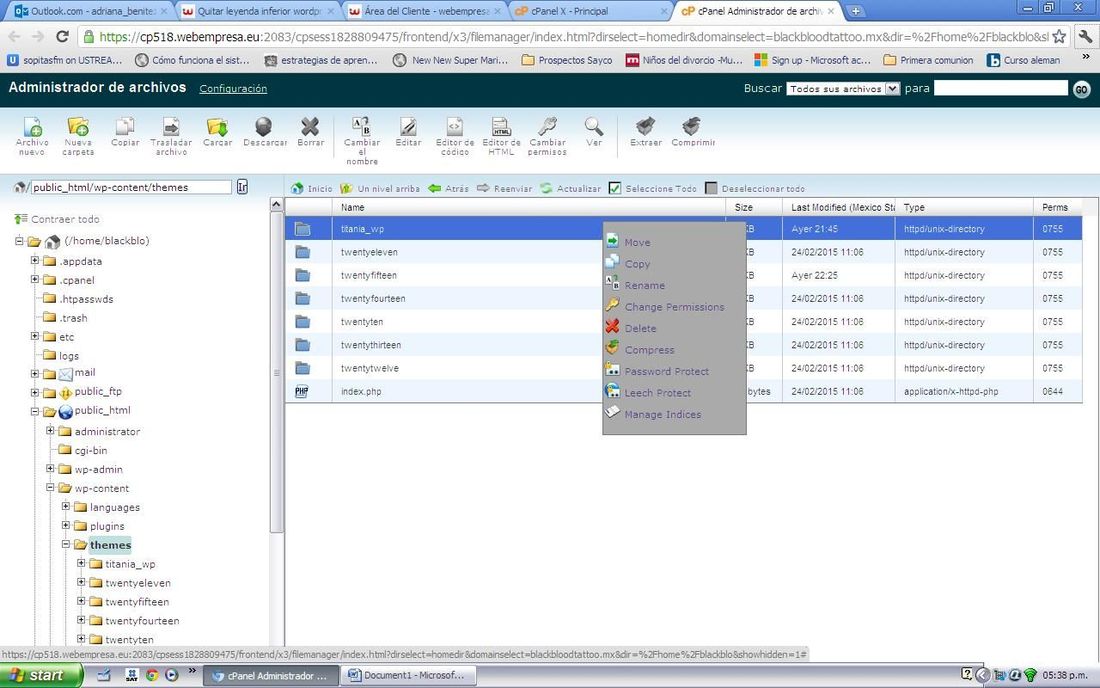The height and width of the screenshot is (688, 1100).
Task: Click the public_html/wp-content/themes path field
Action: pos(130,187)
